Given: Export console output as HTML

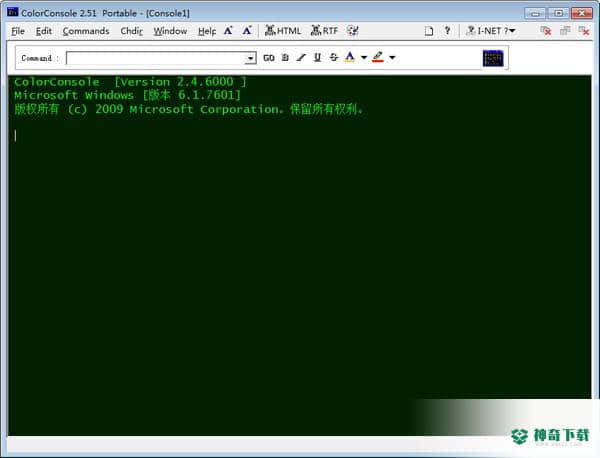Looking at the screenshot, I should 283,31.
